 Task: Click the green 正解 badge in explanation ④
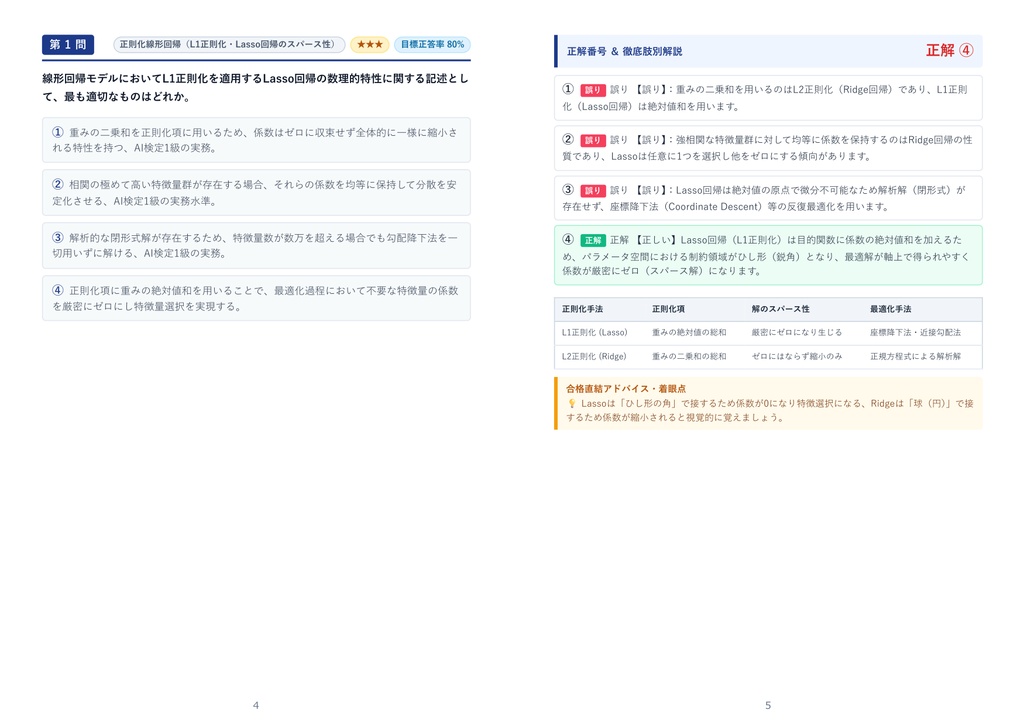click(x=593, y=240)
